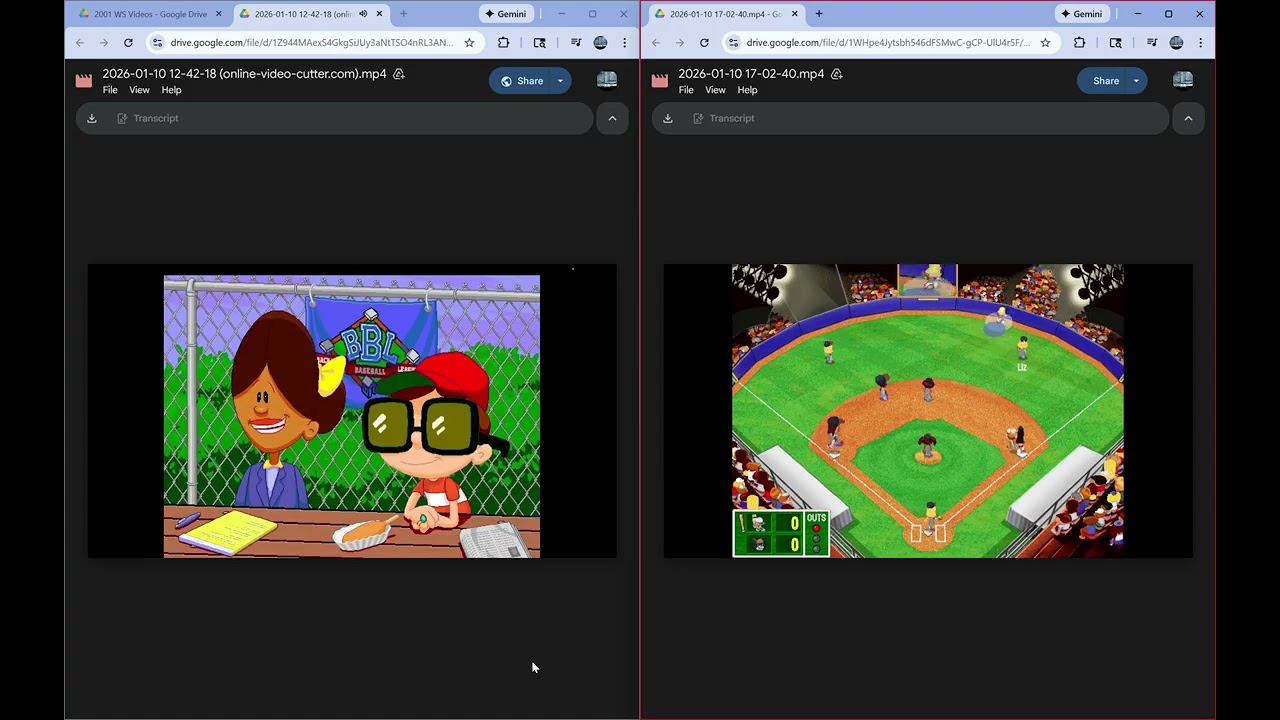
Task: Close the 17-02-40.mp4 tab
Action: [795, 14]
